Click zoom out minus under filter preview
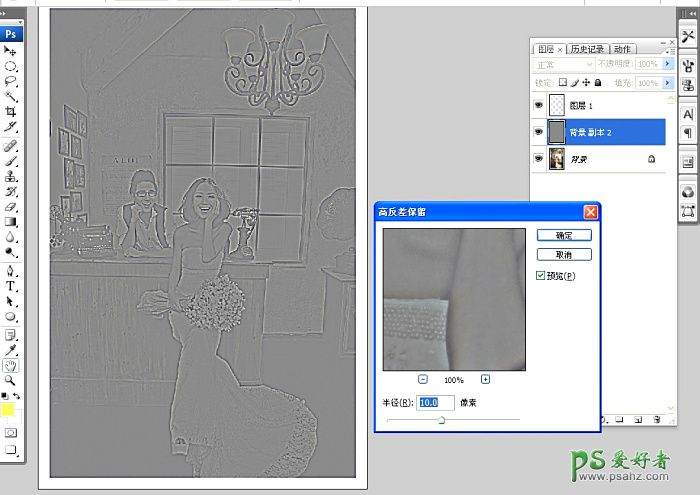The image size is (700, 495). [423, 379]
